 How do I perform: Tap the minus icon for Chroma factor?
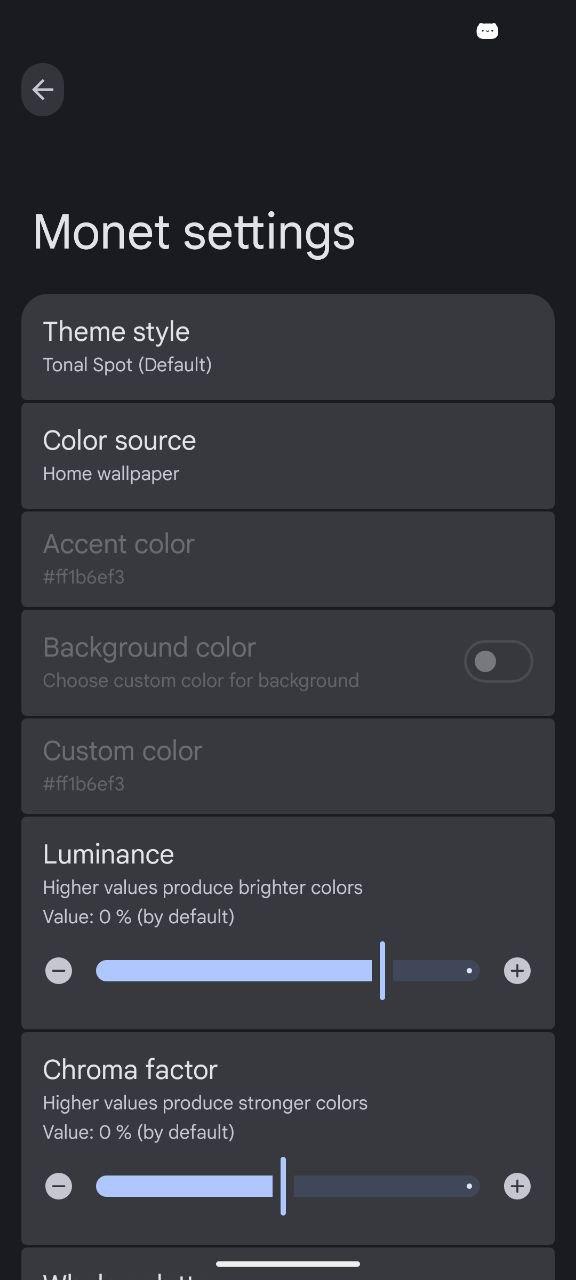pyautogui.click(x=59, y=1186)
